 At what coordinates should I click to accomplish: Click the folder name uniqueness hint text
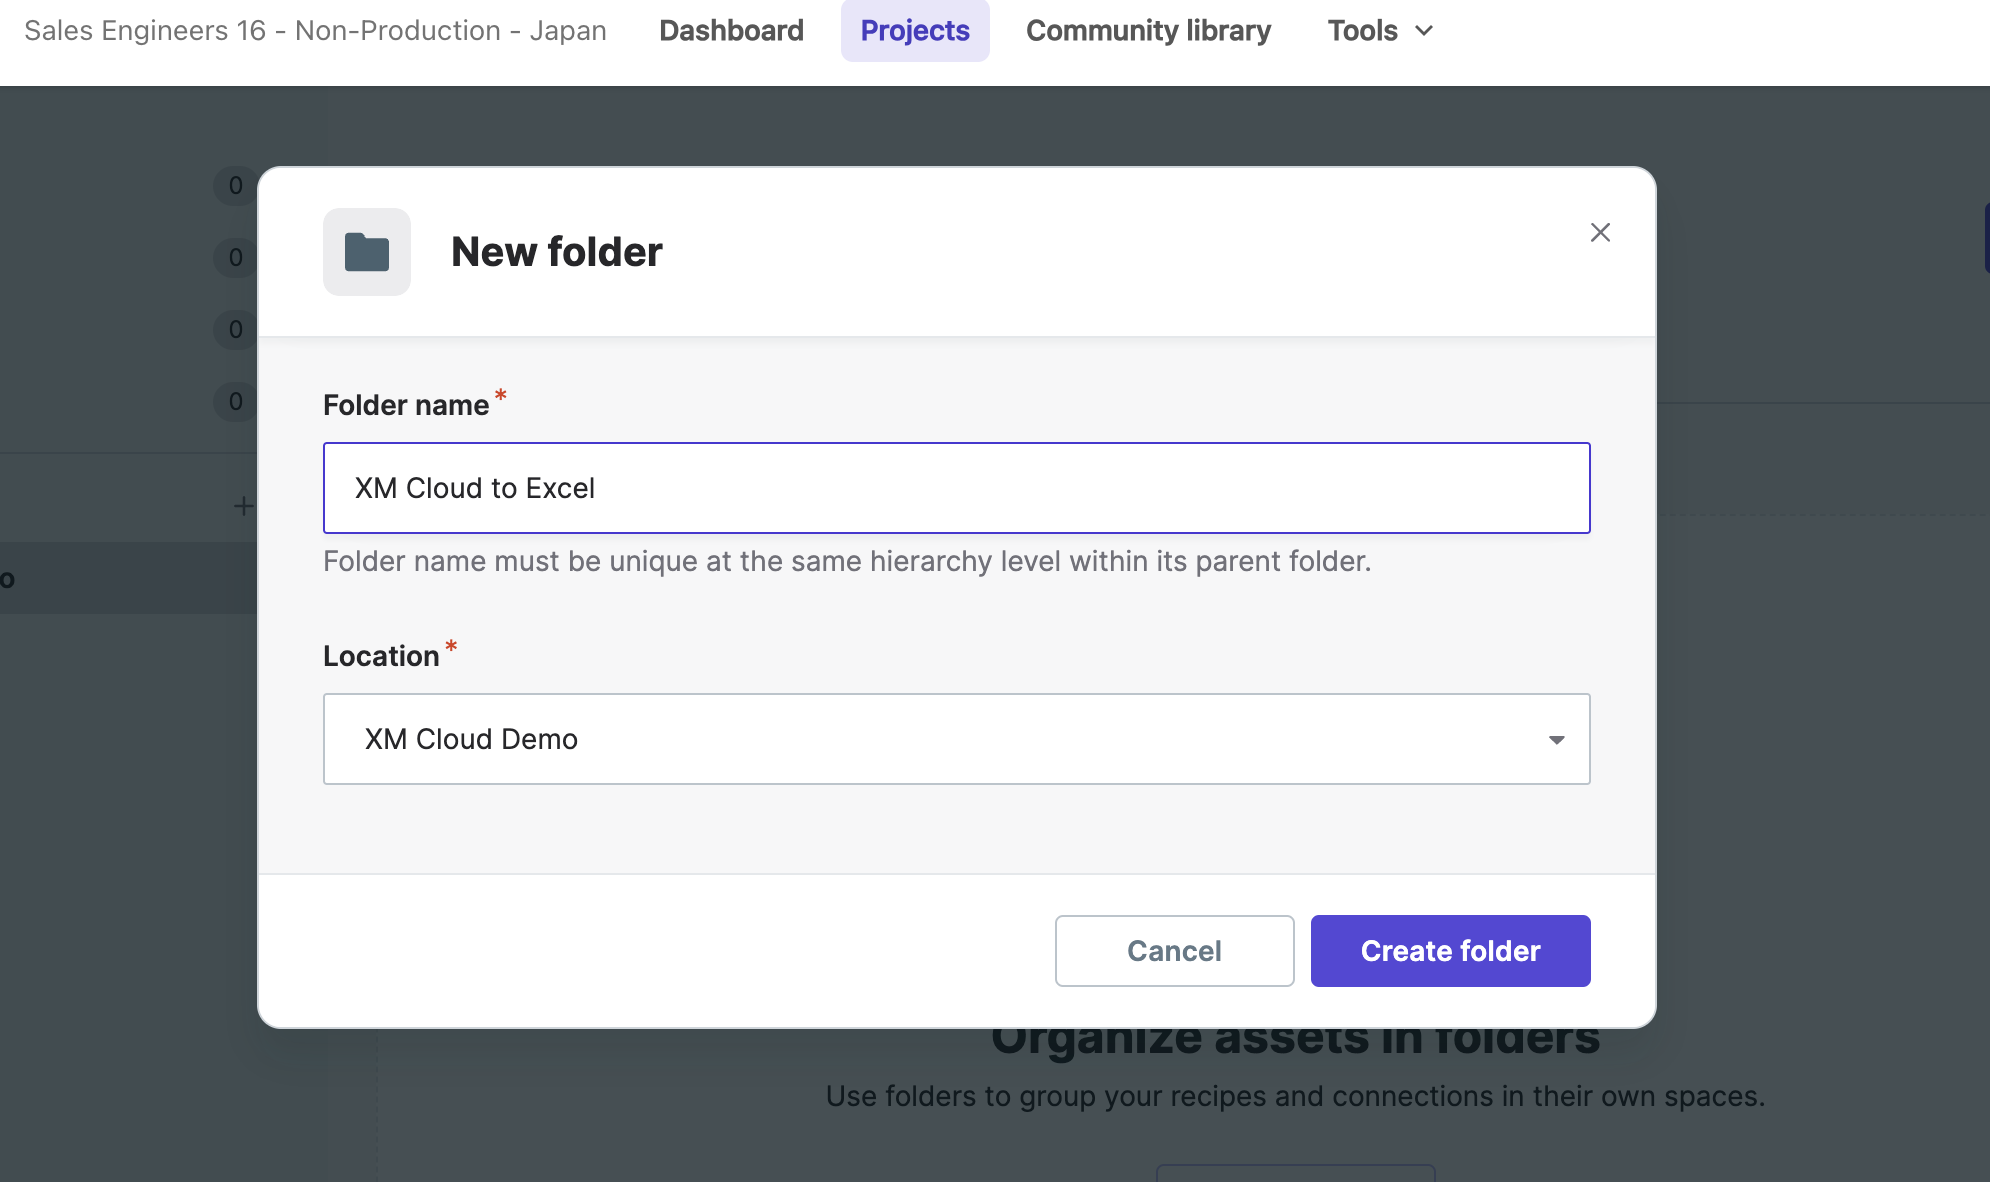pos(847,561)
